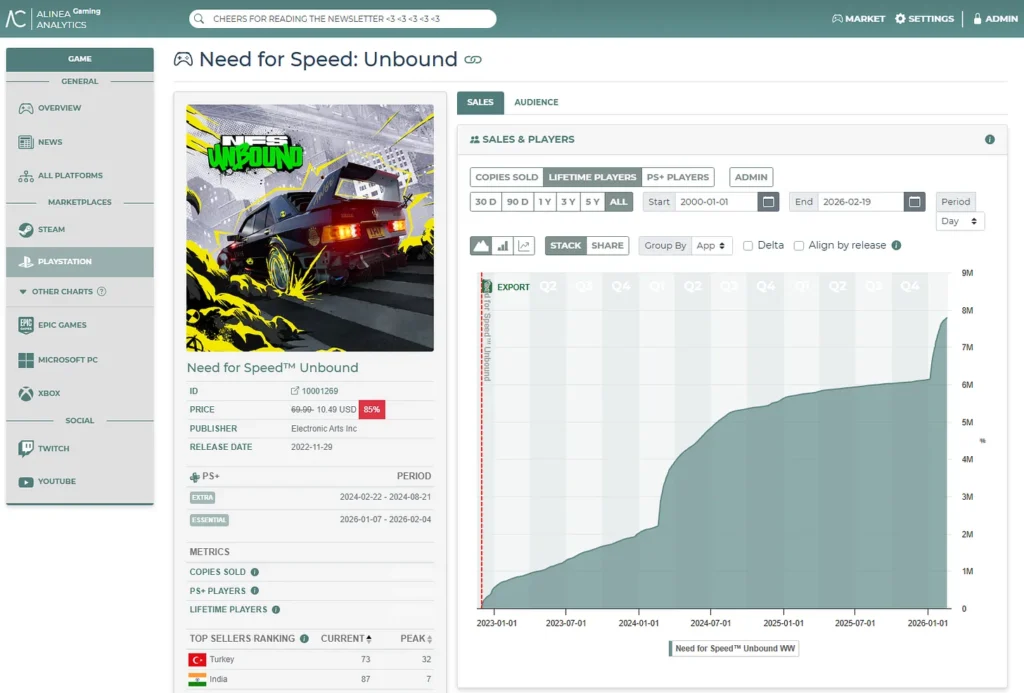Image resolution: width=1024 pixels, height=693 pixels.
Task: Check the Align by release box
Action: tap(799, 246)
